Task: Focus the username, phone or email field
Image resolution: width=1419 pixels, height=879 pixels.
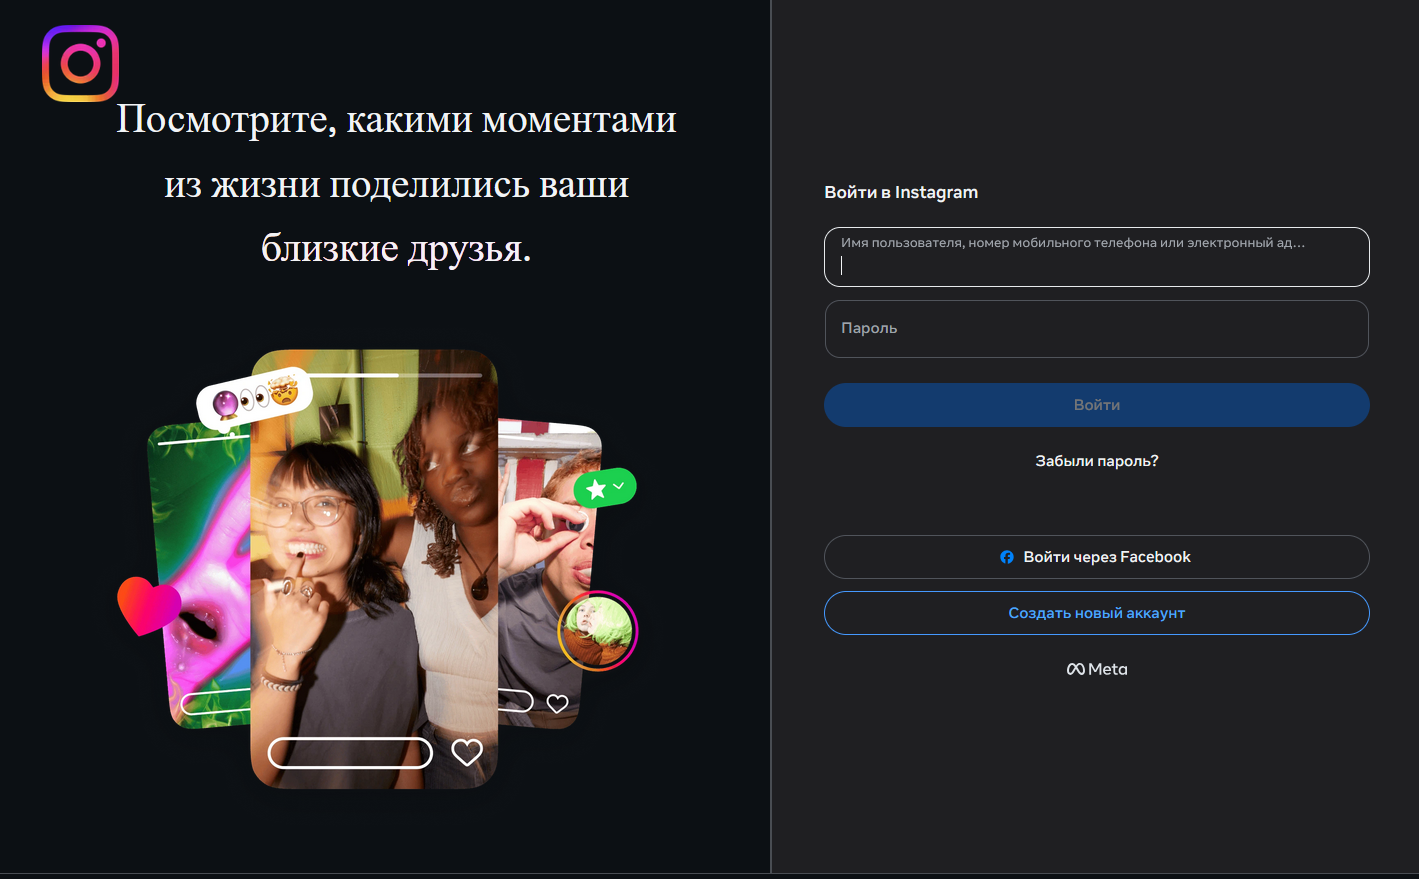Action: 1097,257
